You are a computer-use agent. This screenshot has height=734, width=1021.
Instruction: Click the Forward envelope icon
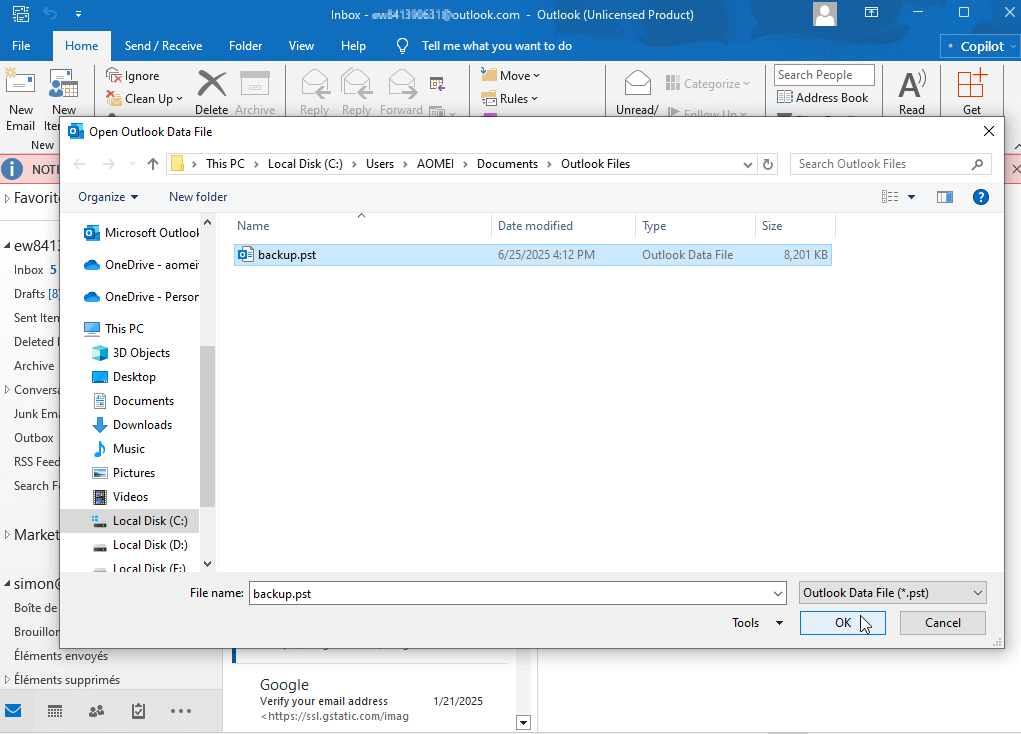pos(402,85)
